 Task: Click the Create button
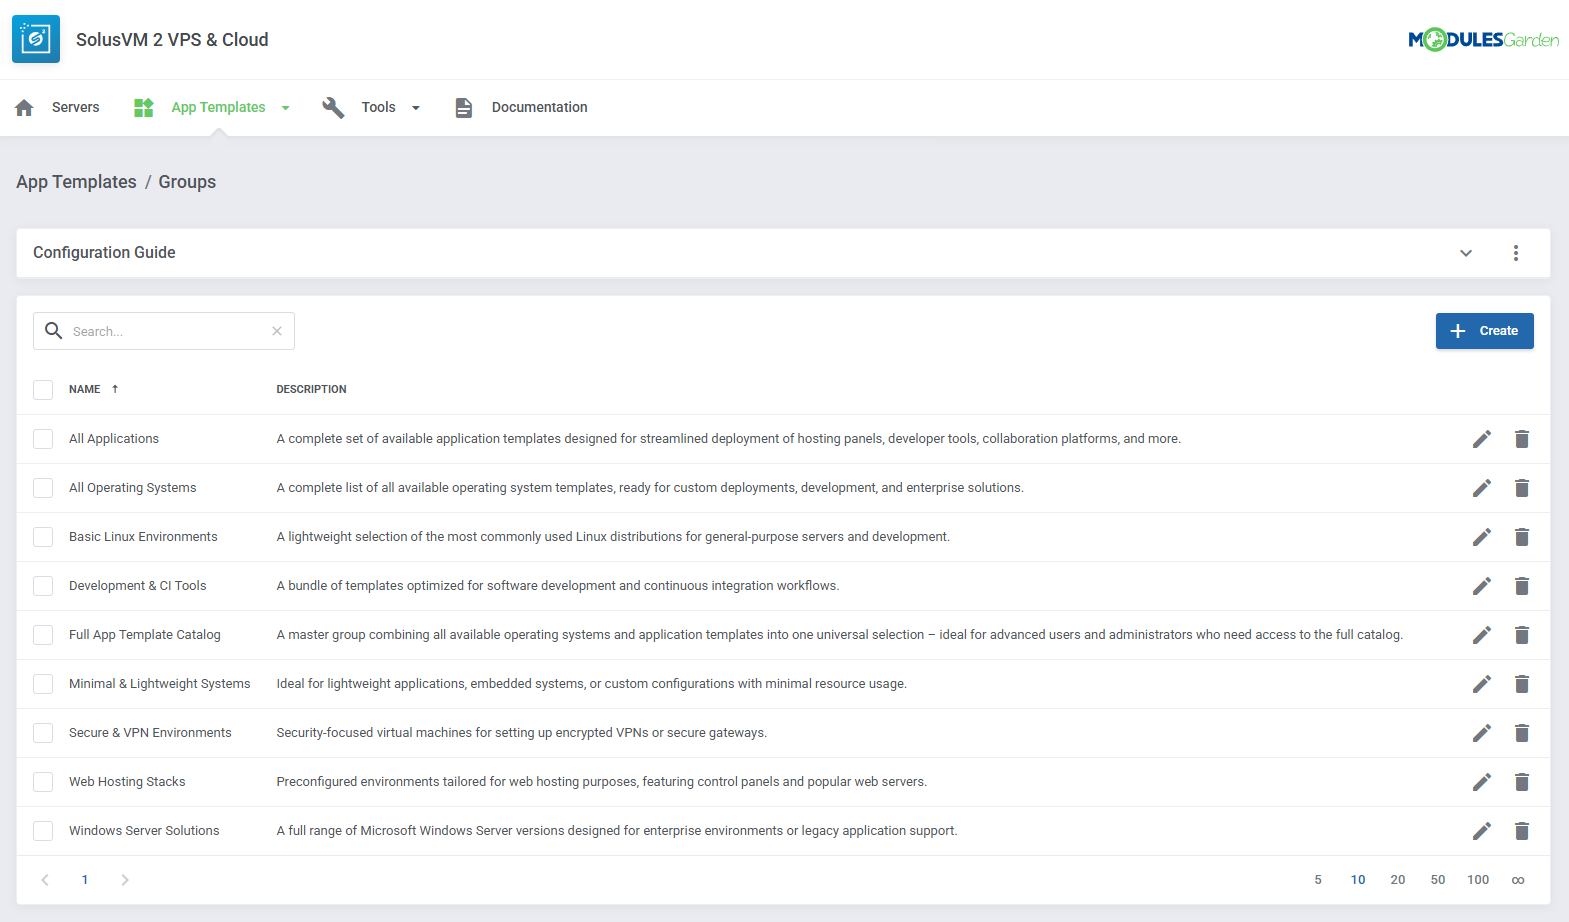pyautogui.click(x=1485, y=331)
